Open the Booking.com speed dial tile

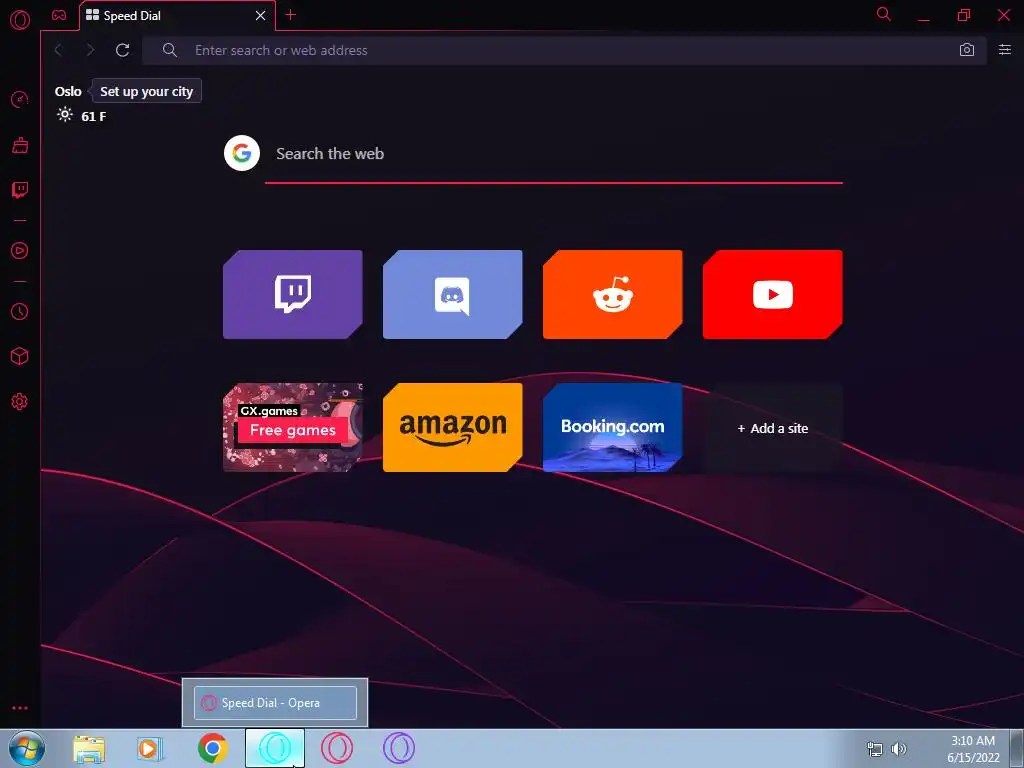[x=613, y=428]
